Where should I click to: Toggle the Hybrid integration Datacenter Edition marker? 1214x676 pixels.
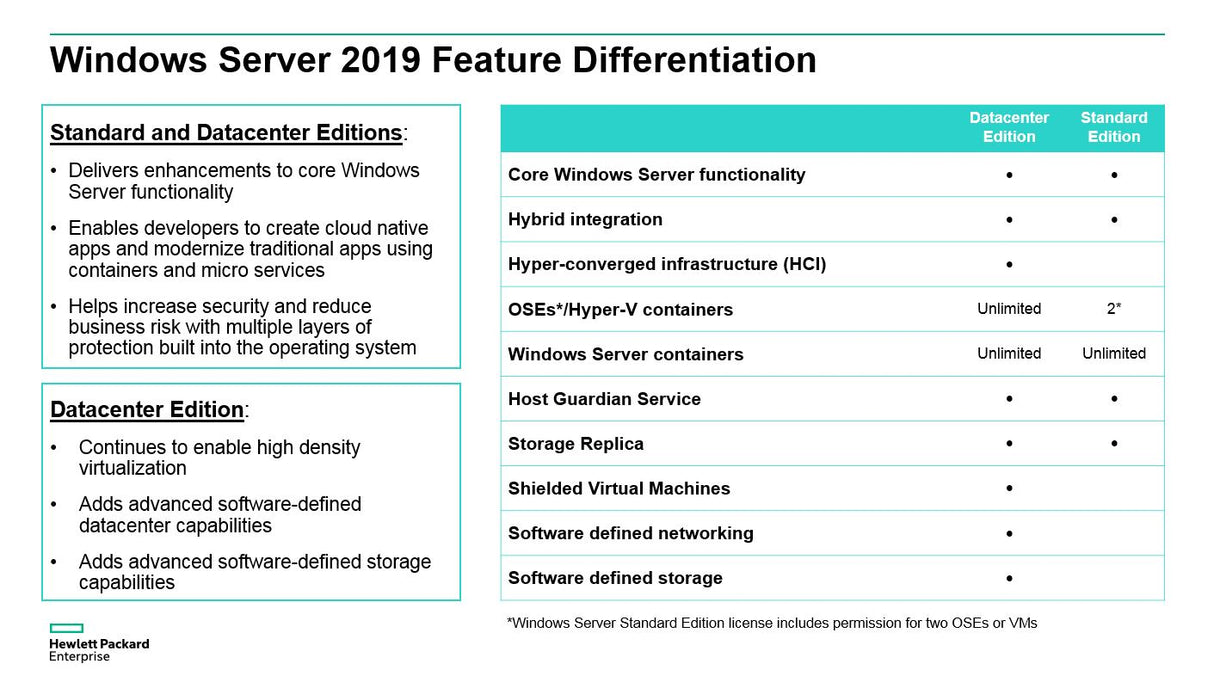pos(1009,219)
